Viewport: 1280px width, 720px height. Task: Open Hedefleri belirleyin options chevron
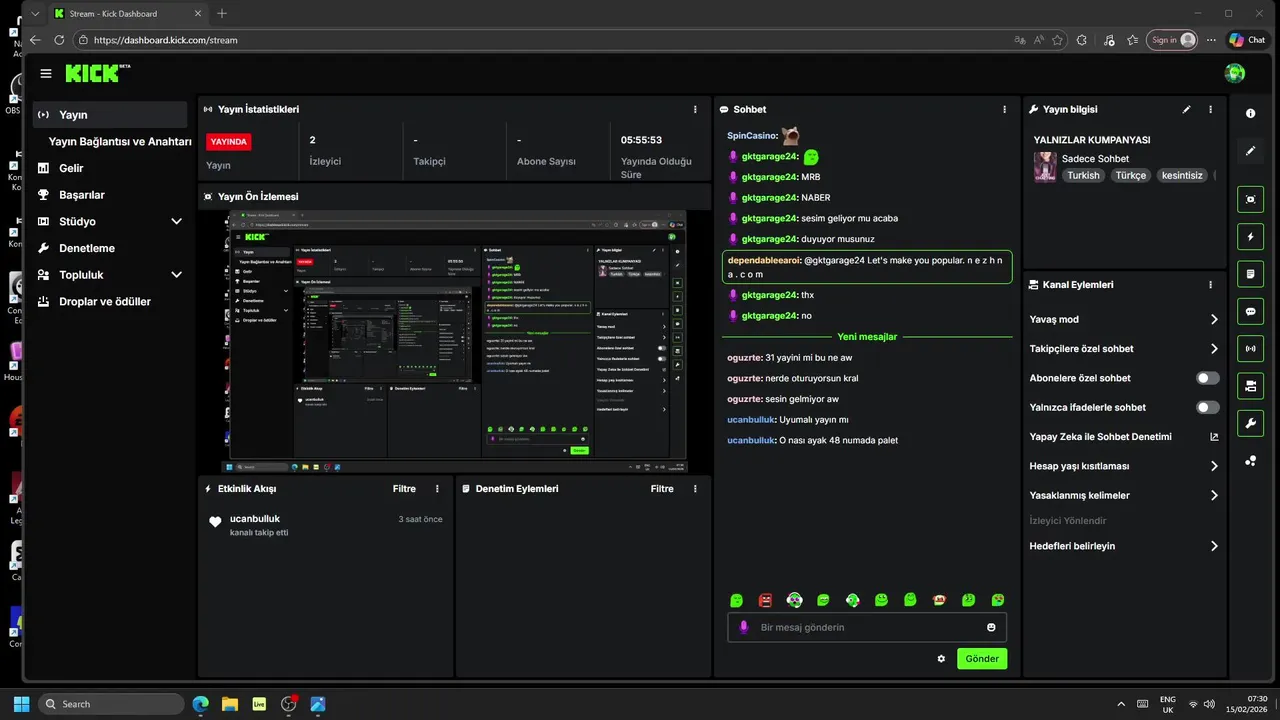click(1214, 546)
